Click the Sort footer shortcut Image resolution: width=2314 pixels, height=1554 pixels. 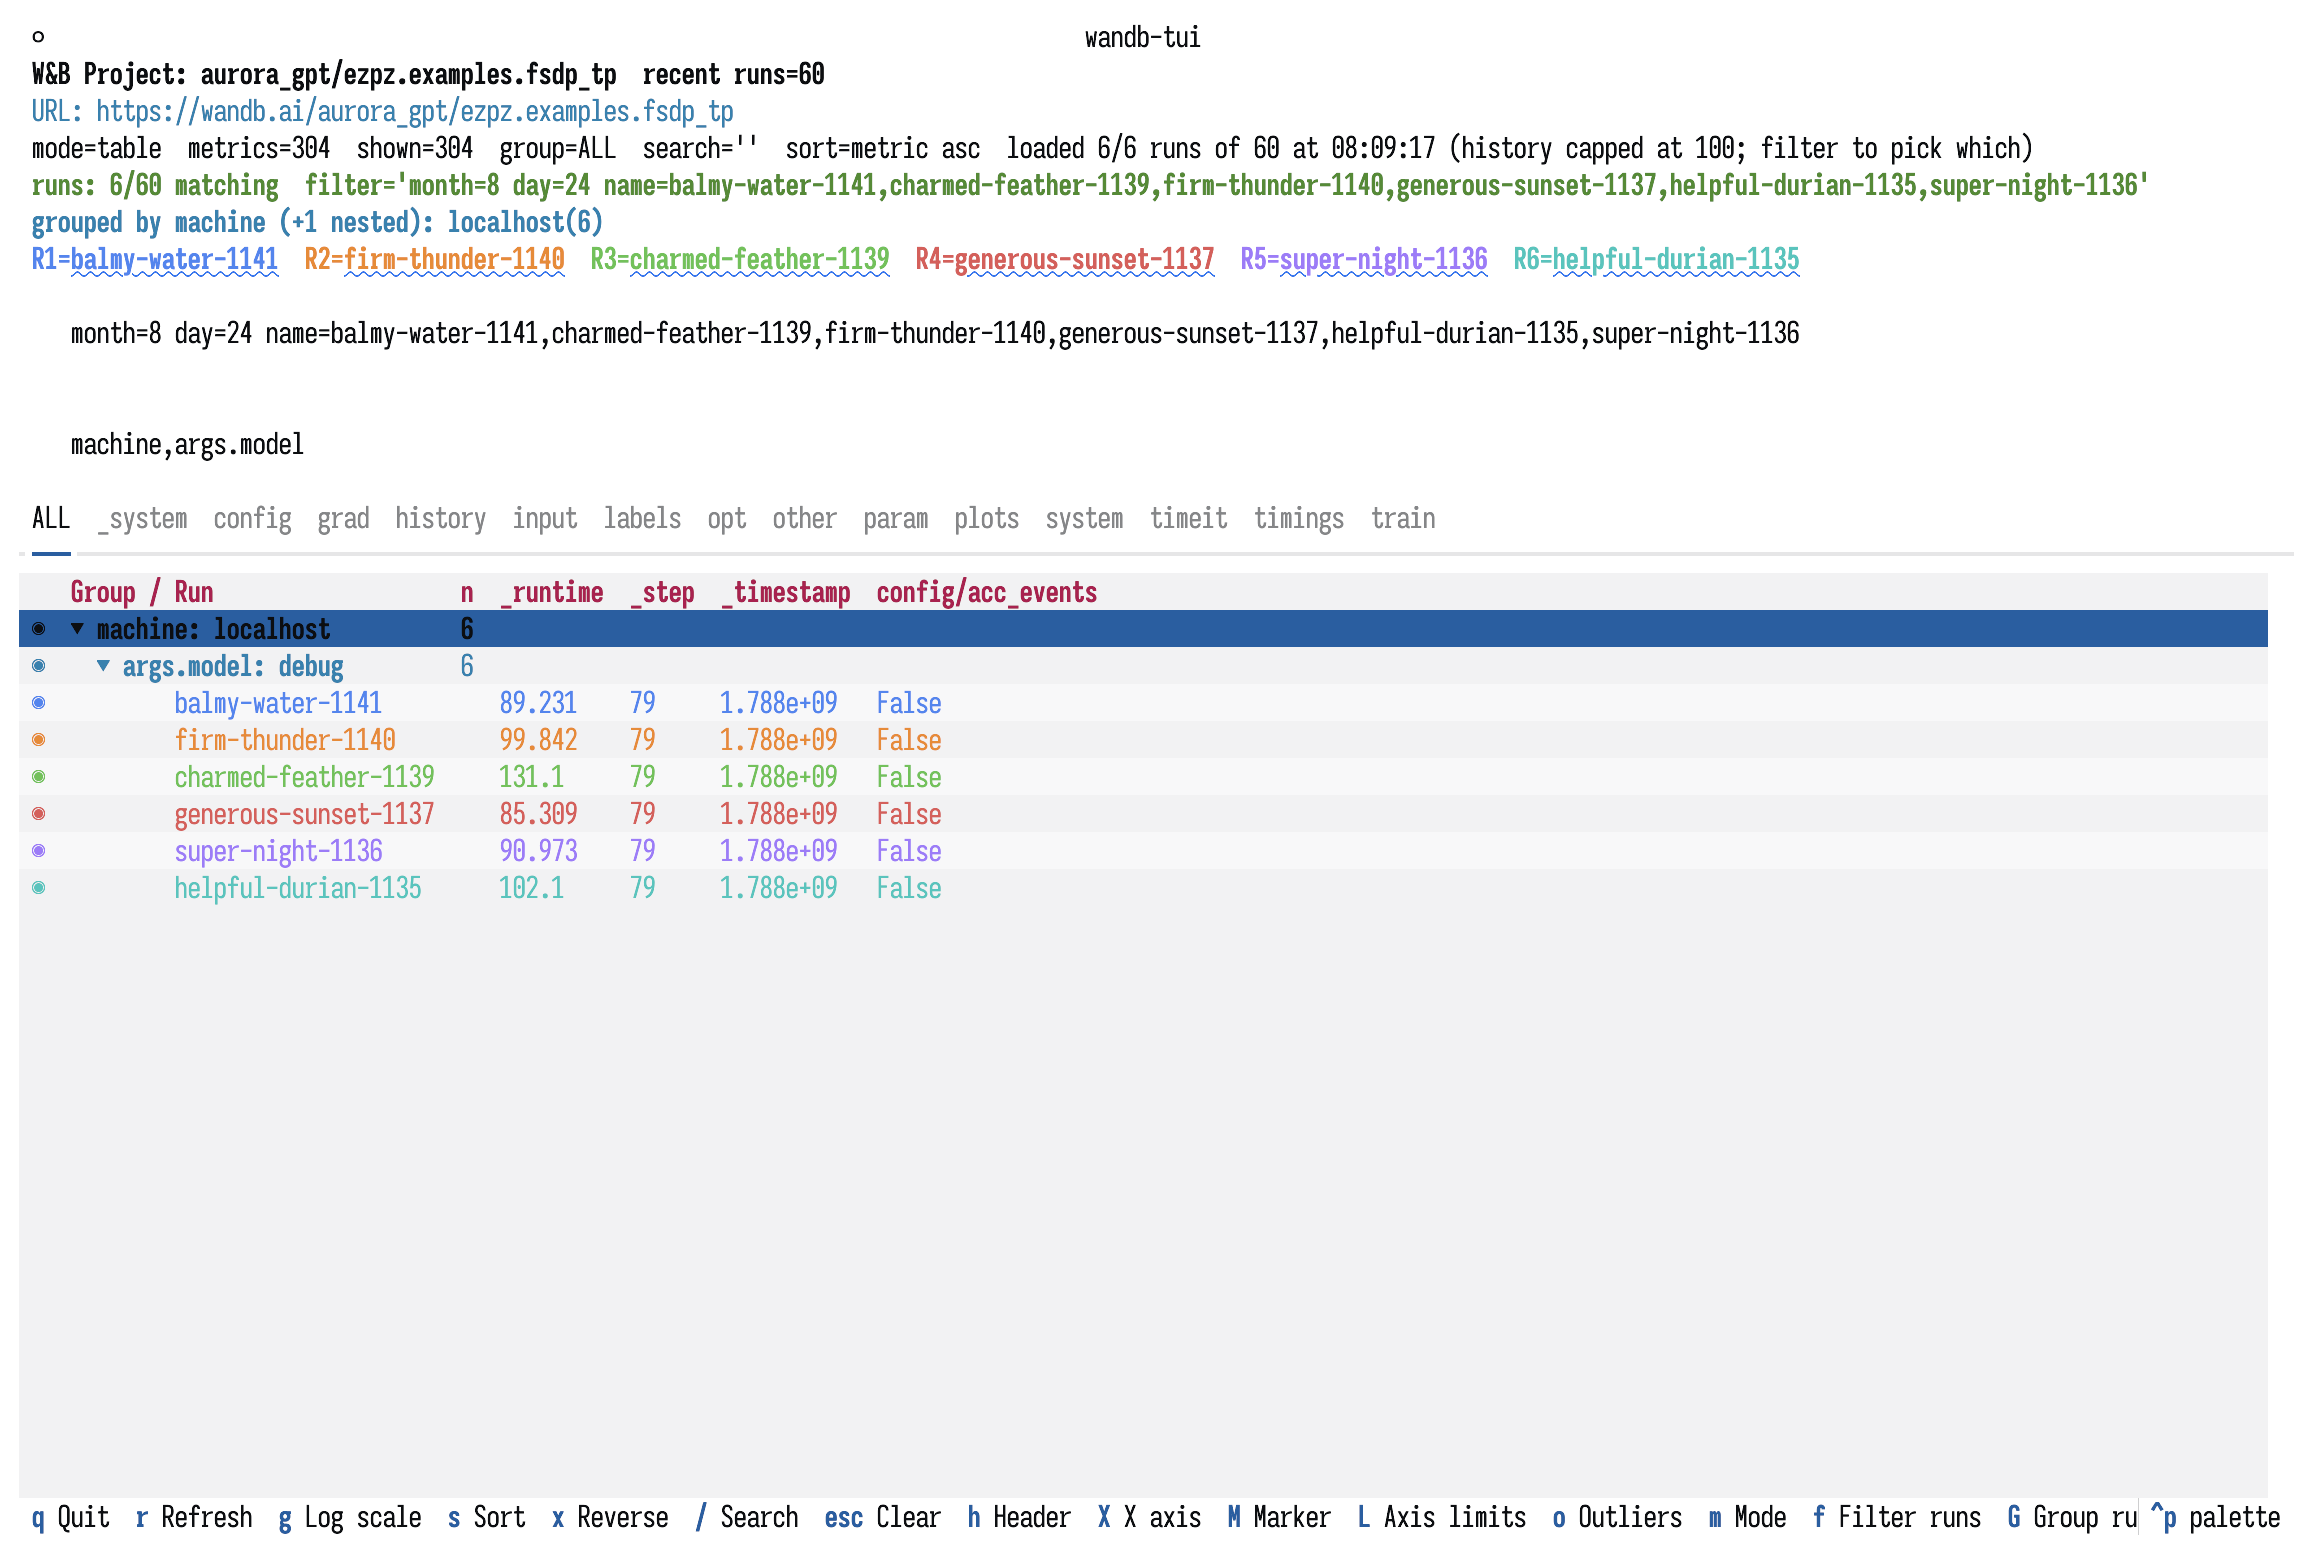(486, 1517)
